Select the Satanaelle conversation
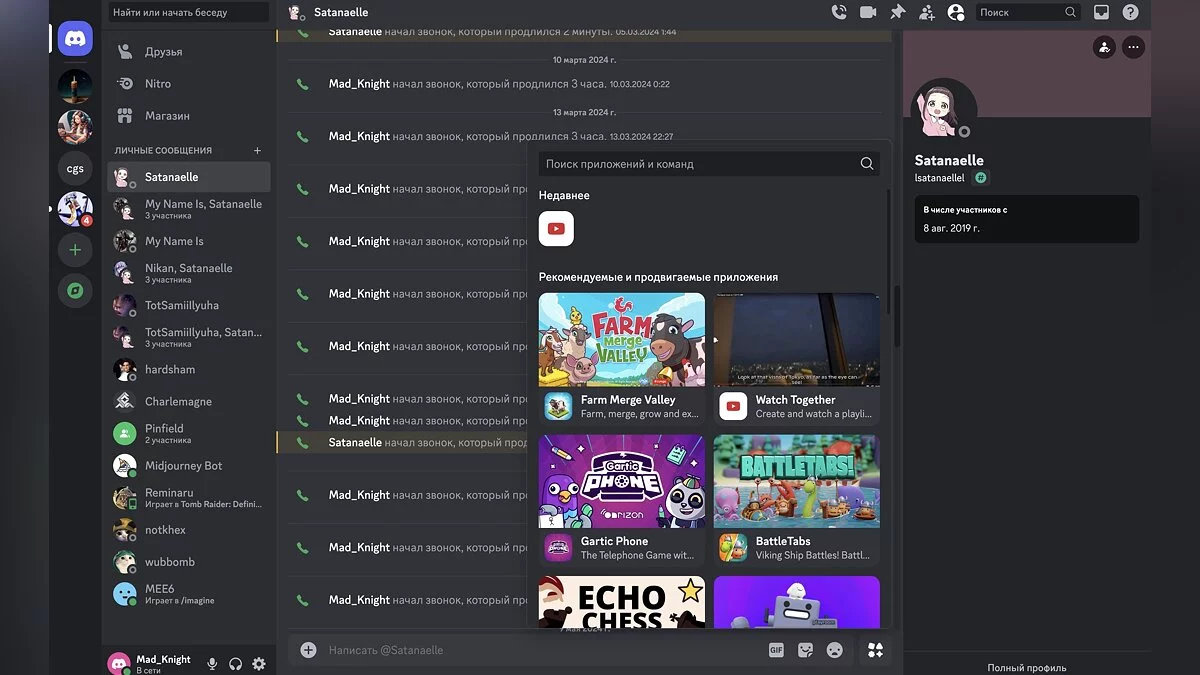1200x675 pixels. point(189,177)
